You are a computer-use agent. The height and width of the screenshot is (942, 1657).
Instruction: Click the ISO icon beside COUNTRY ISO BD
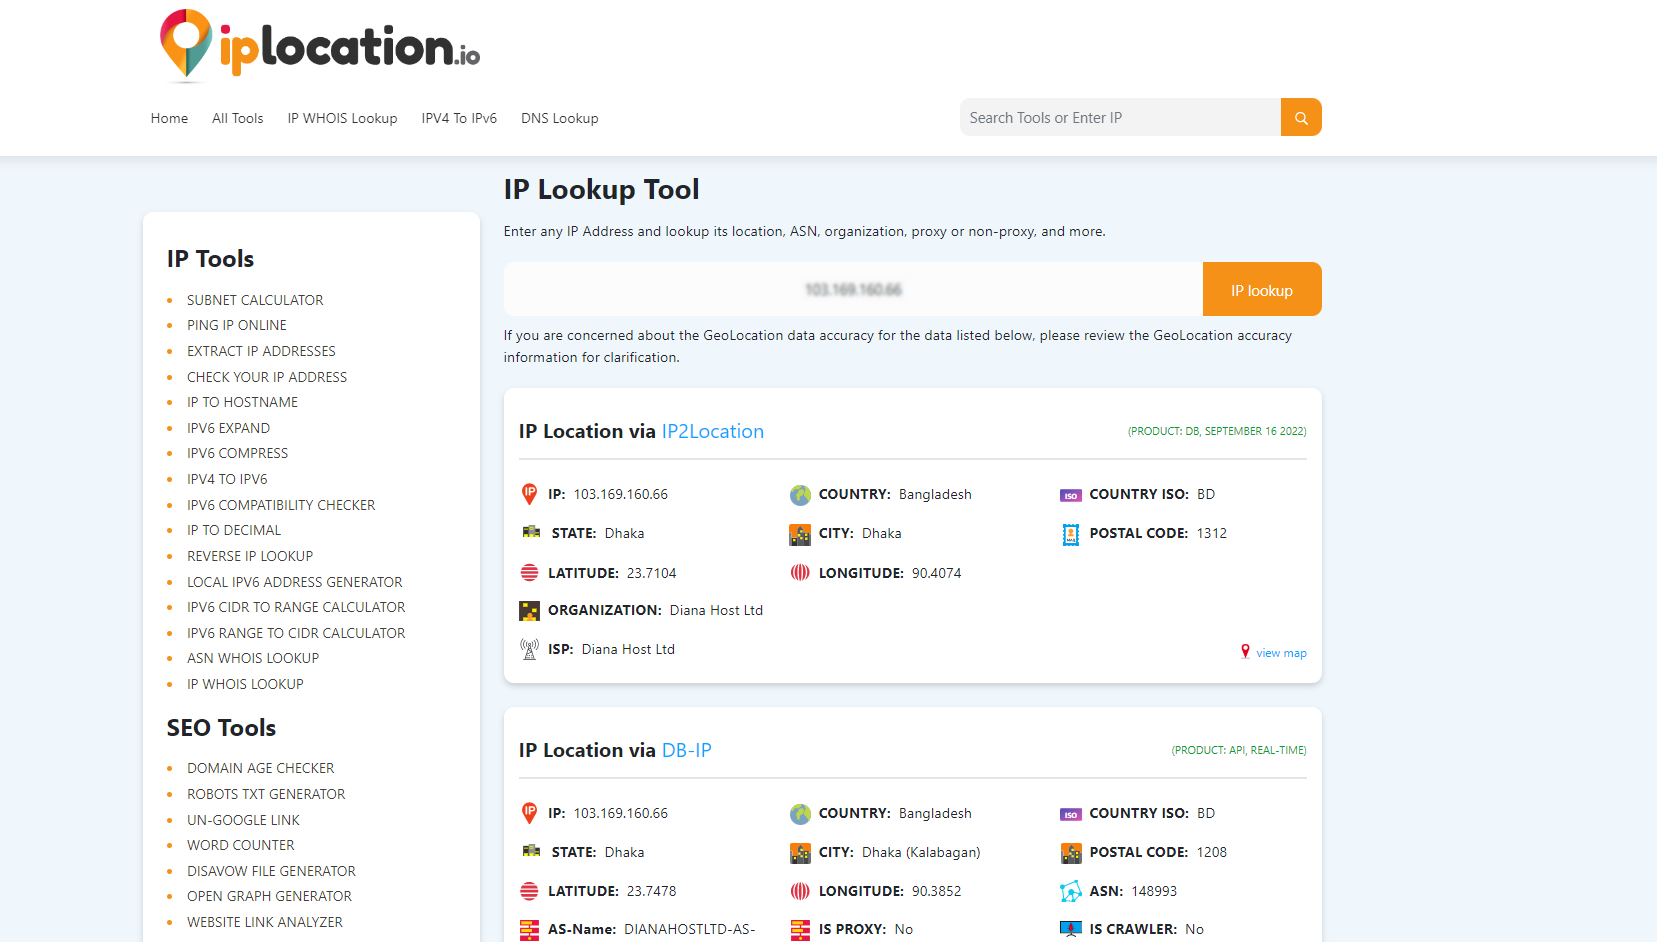1070,493
